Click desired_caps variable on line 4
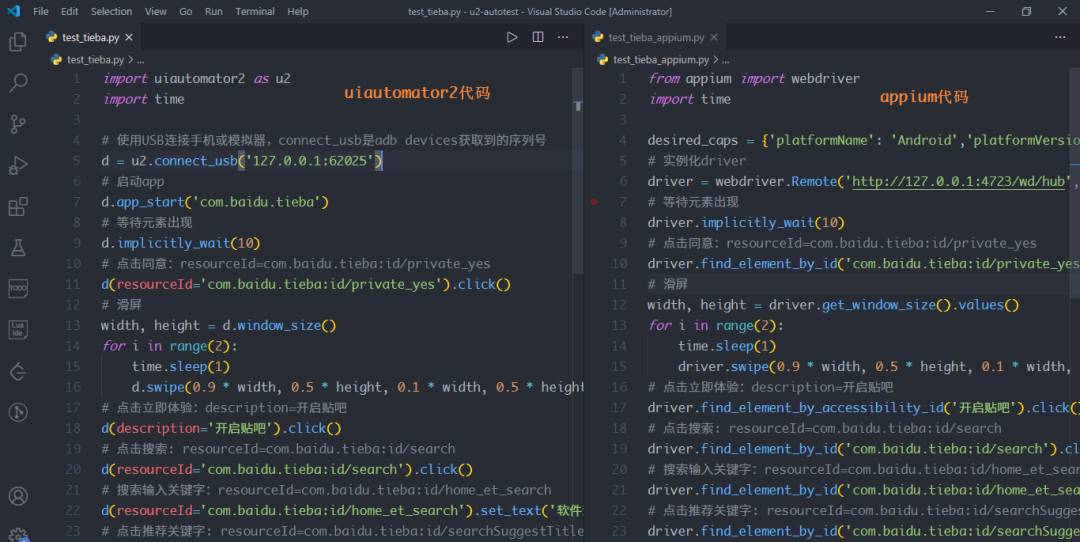 click(692, 140)
